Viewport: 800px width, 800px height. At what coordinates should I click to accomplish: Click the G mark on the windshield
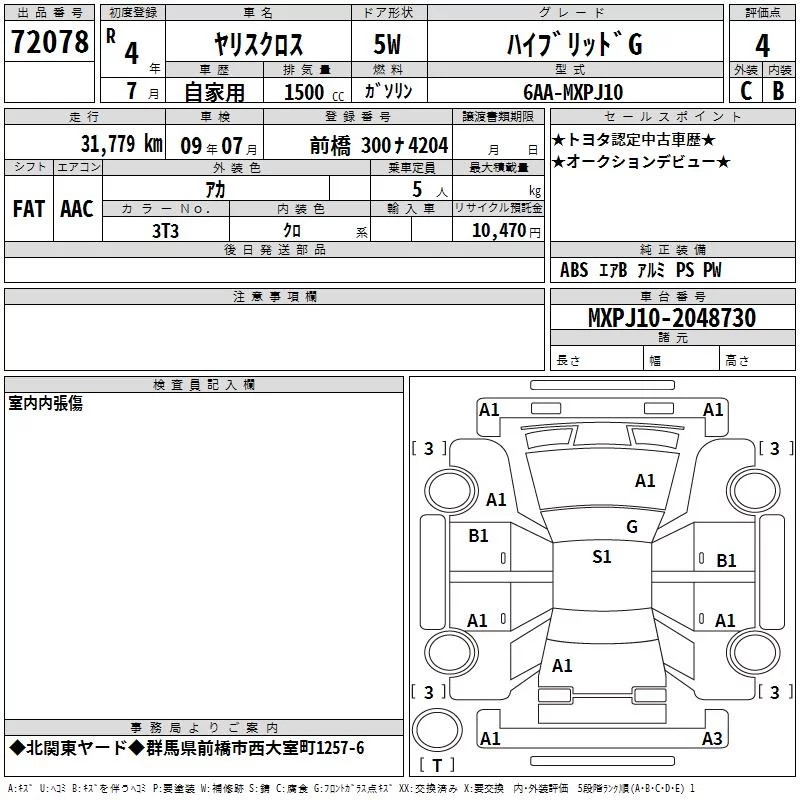pos(632,527)
